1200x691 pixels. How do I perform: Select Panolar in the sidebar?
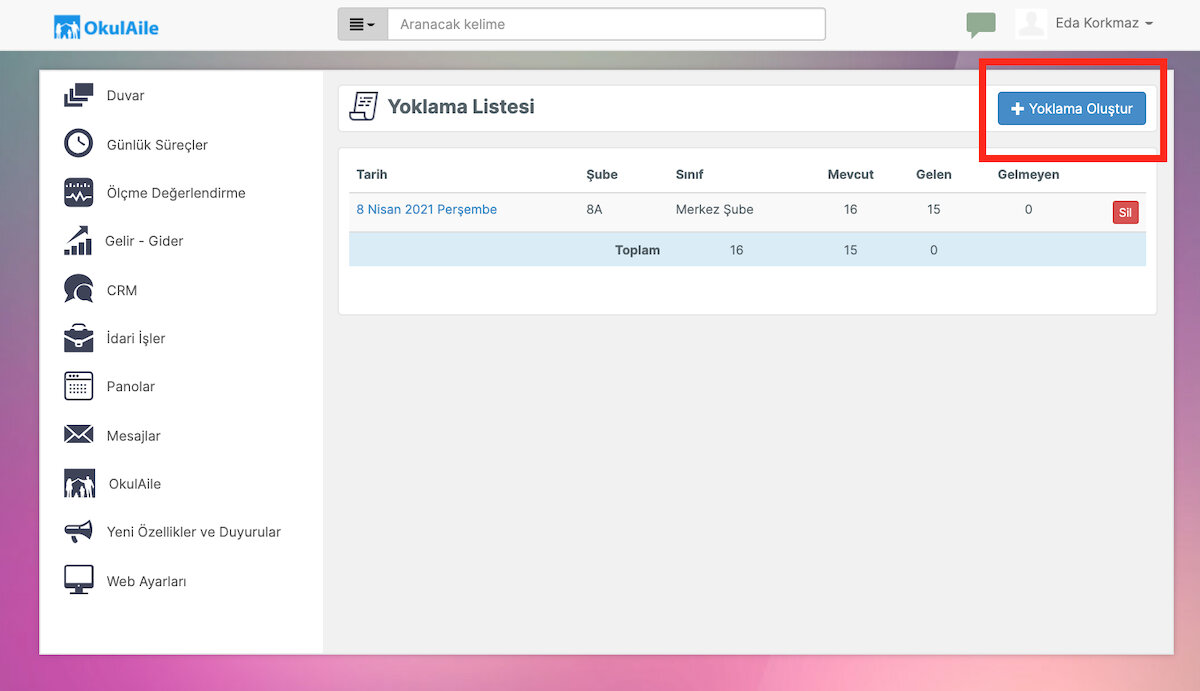pos(131,386)
